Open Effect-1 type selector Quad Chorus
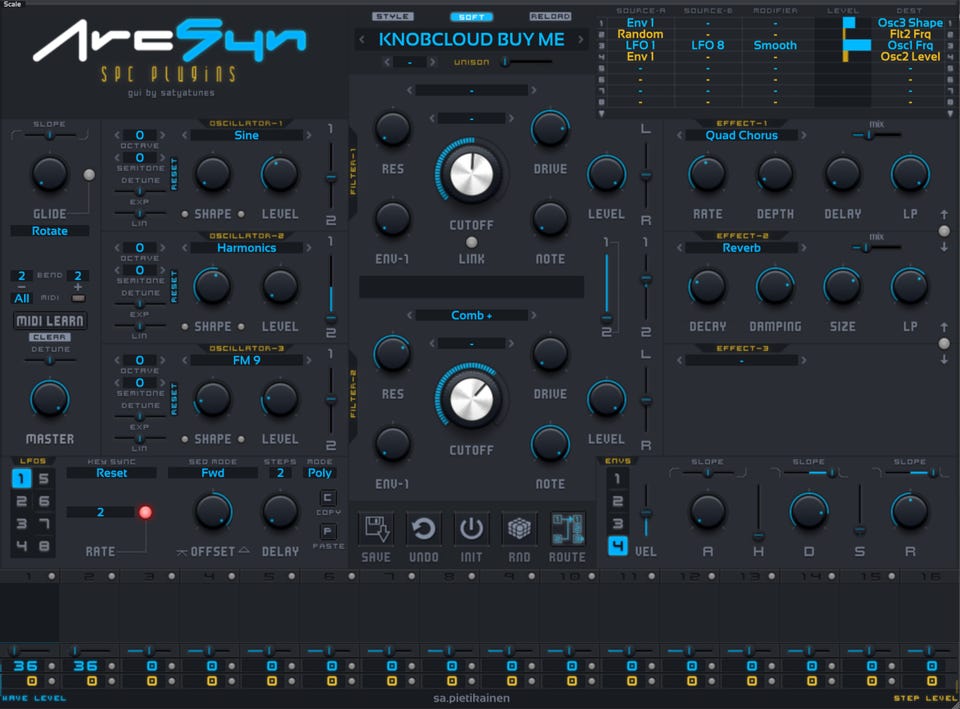Viewport: 960px width, 709px height. pos(741,135)
